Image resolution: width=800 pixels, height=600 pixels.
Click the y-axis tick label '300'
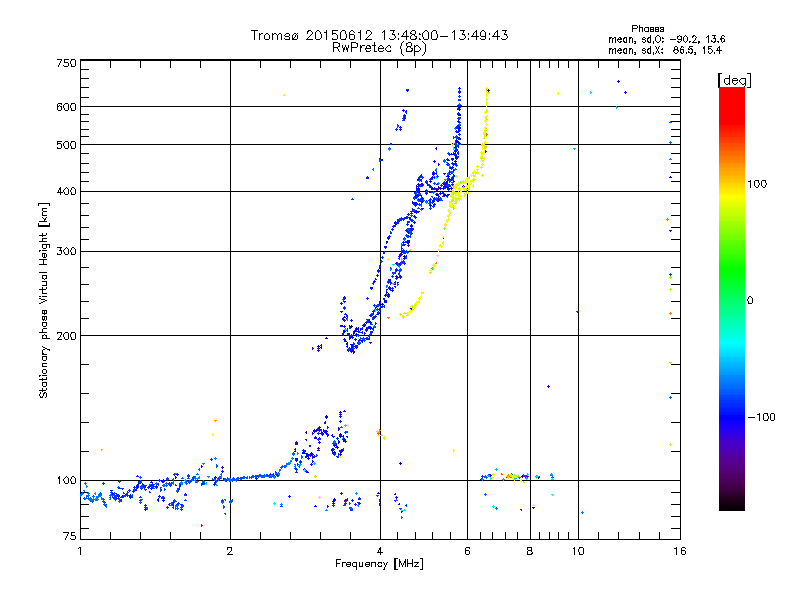(x=66, y=251)
